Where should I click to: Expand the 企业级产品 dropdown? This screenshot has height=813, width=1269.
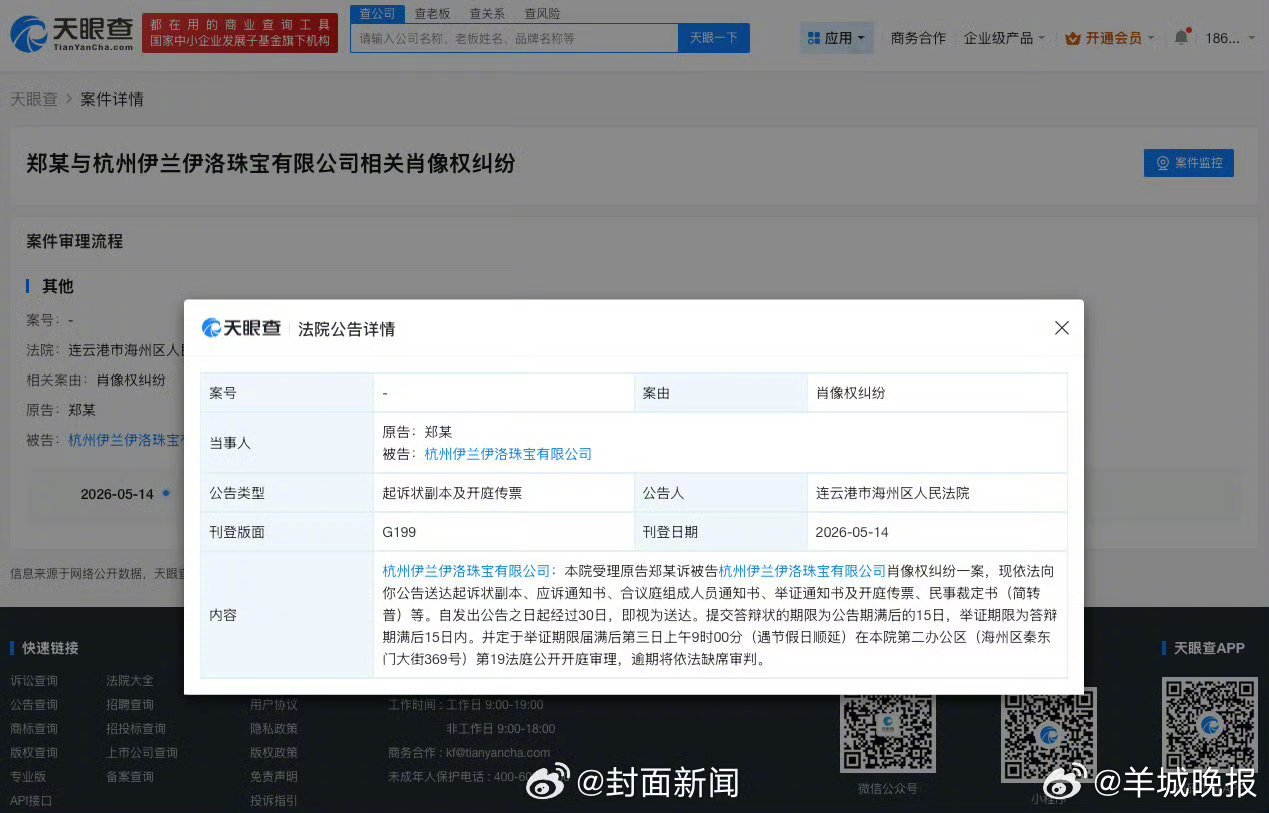click(1004, 38)
